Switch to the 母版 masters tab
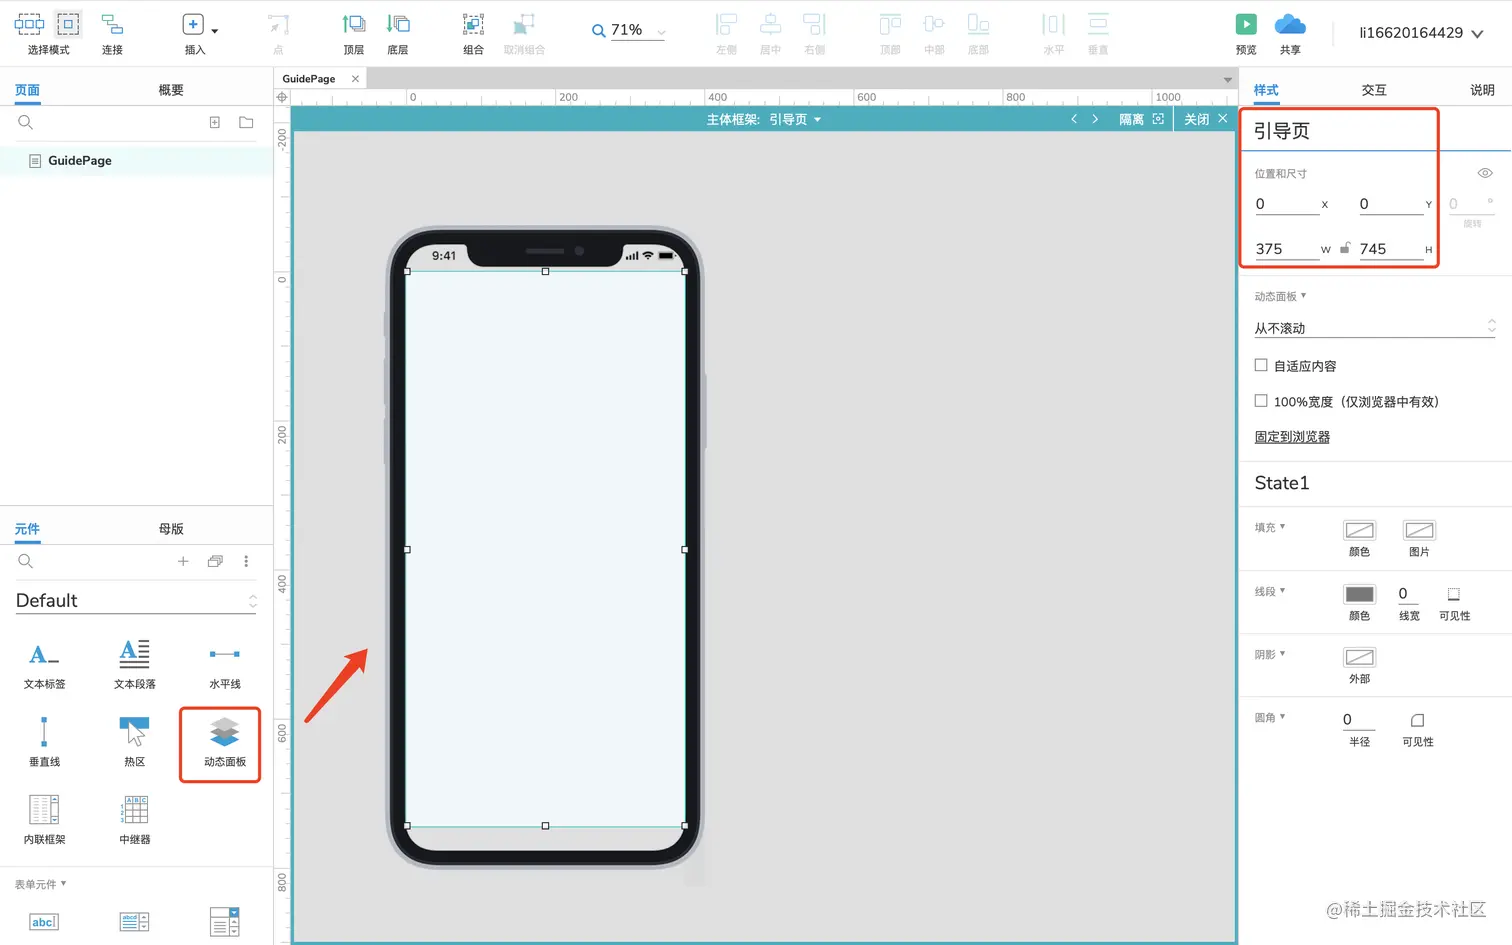 (171, 529)
